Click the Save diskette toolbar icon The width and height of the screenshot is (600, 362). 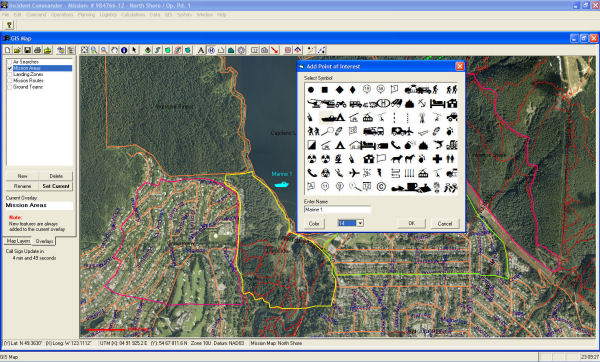click(27, 50)
